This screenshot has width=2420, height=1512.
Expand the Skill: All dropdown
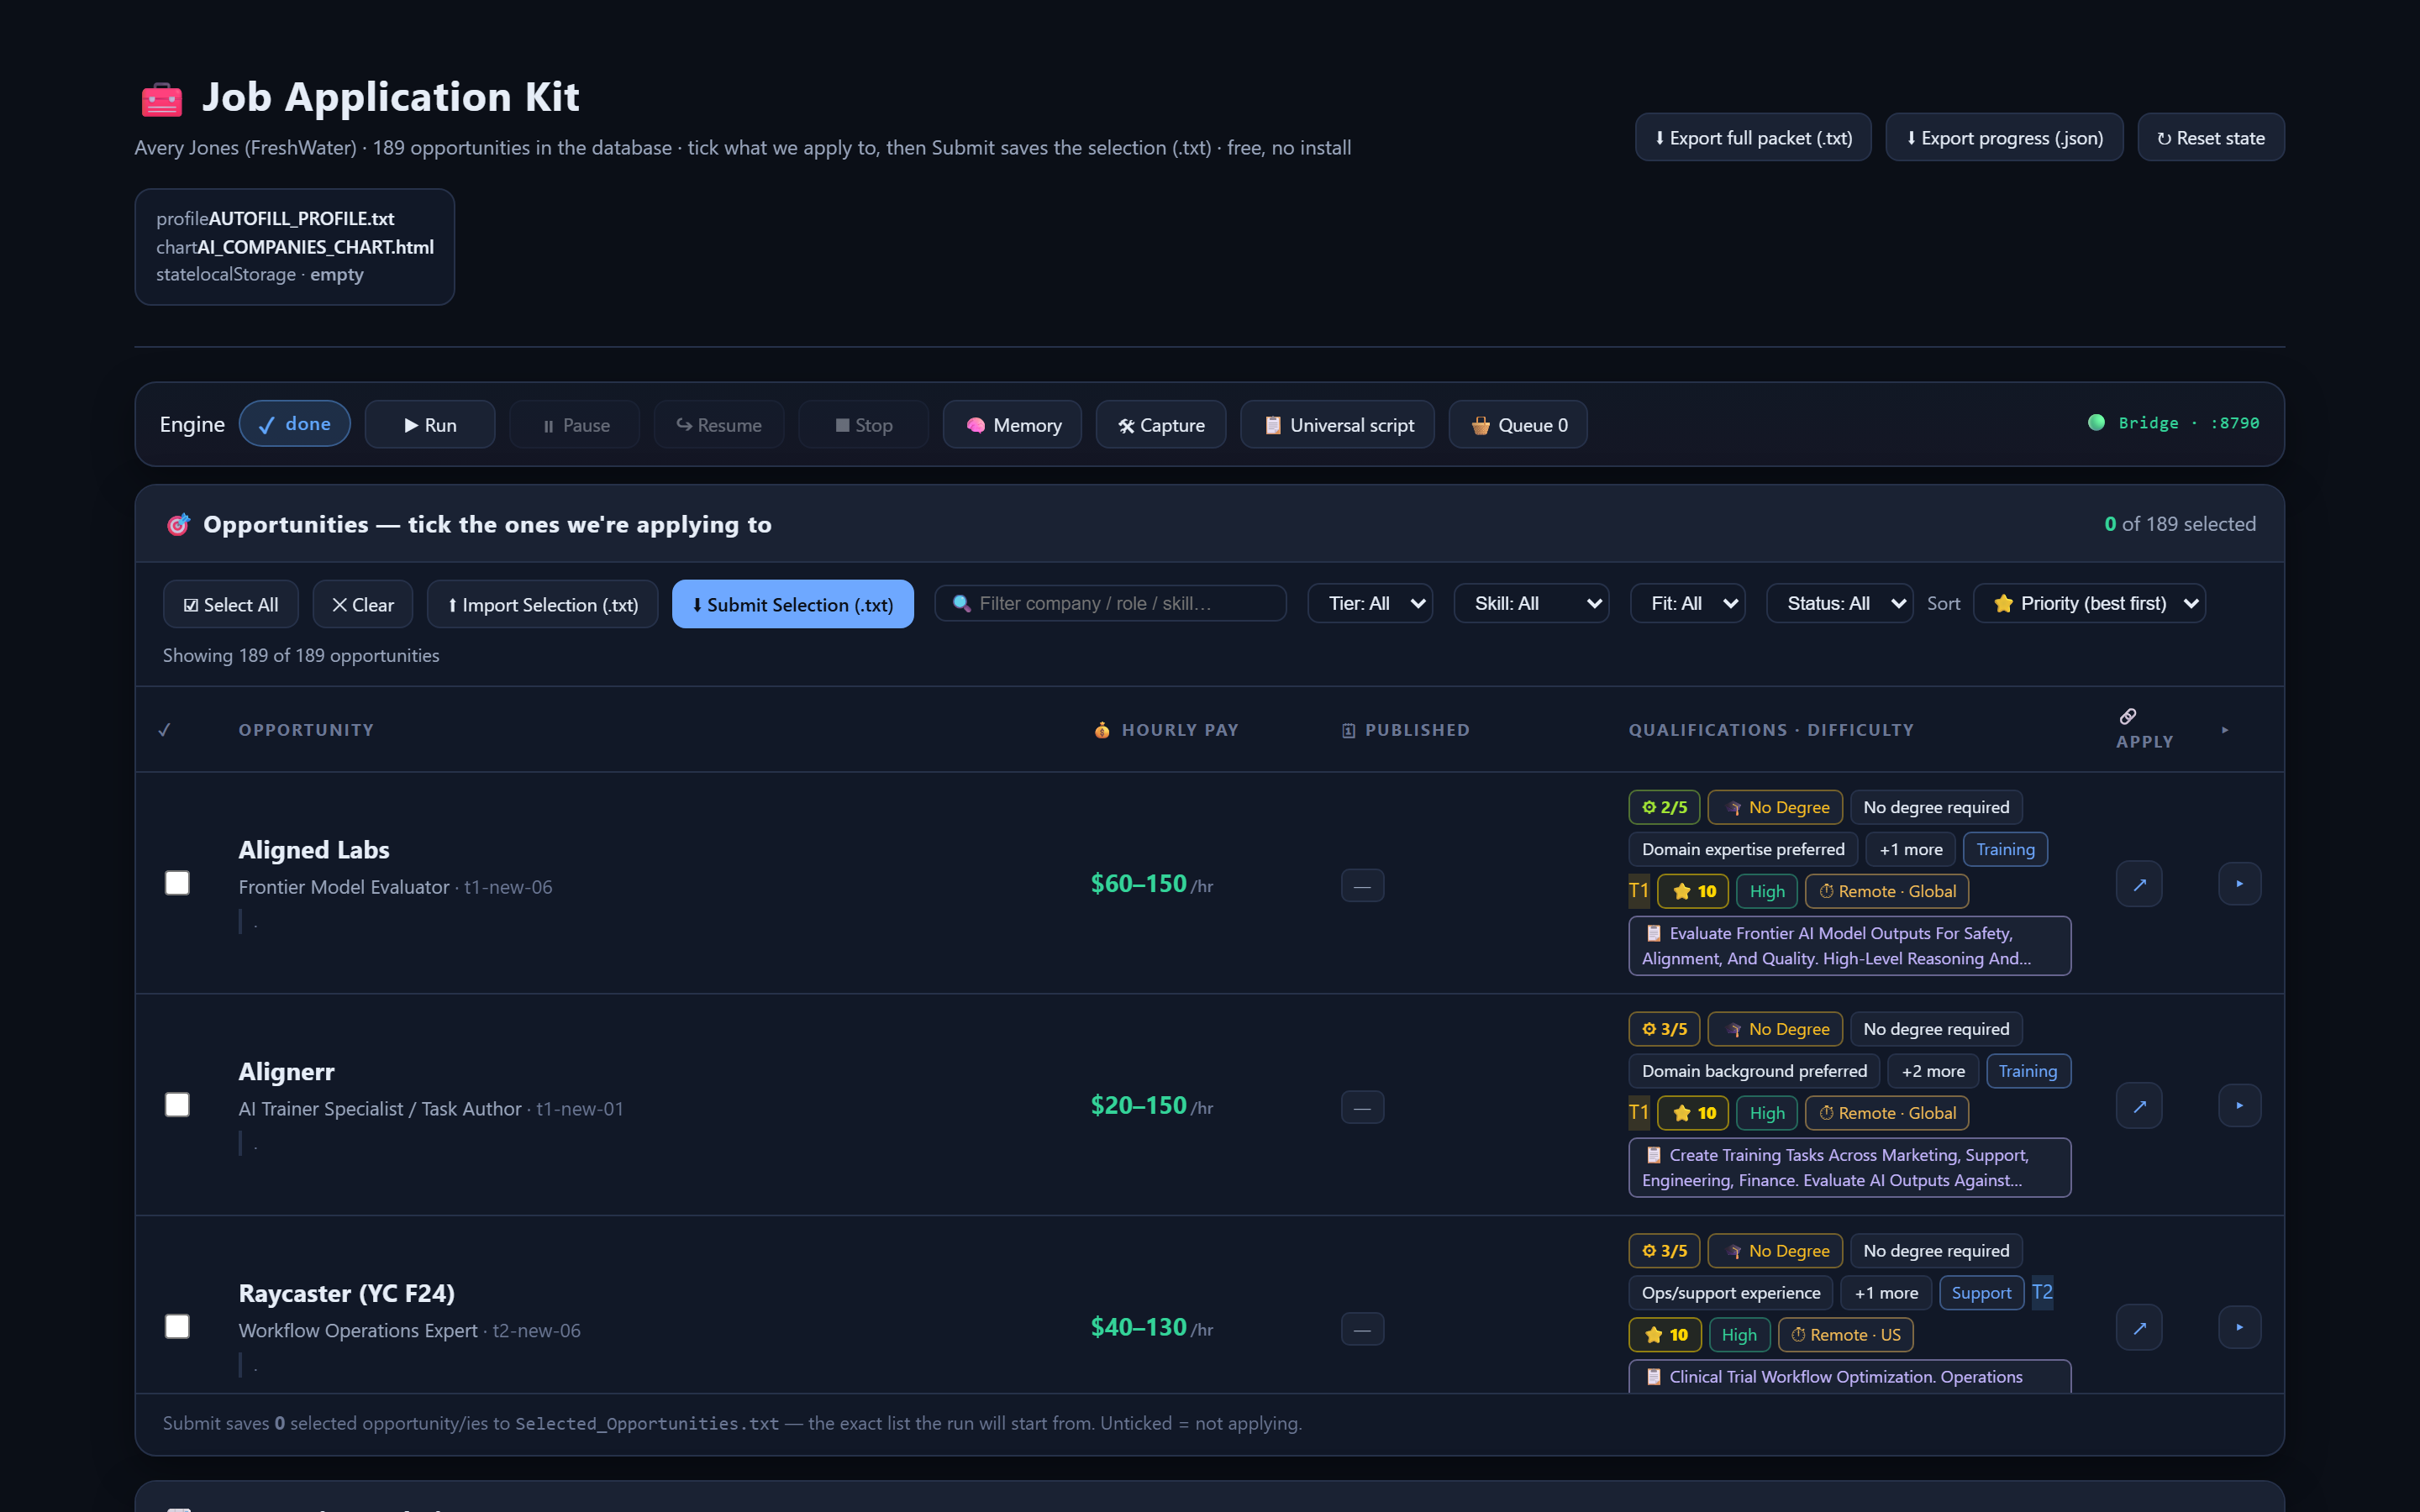click(x=1531, y=604)
